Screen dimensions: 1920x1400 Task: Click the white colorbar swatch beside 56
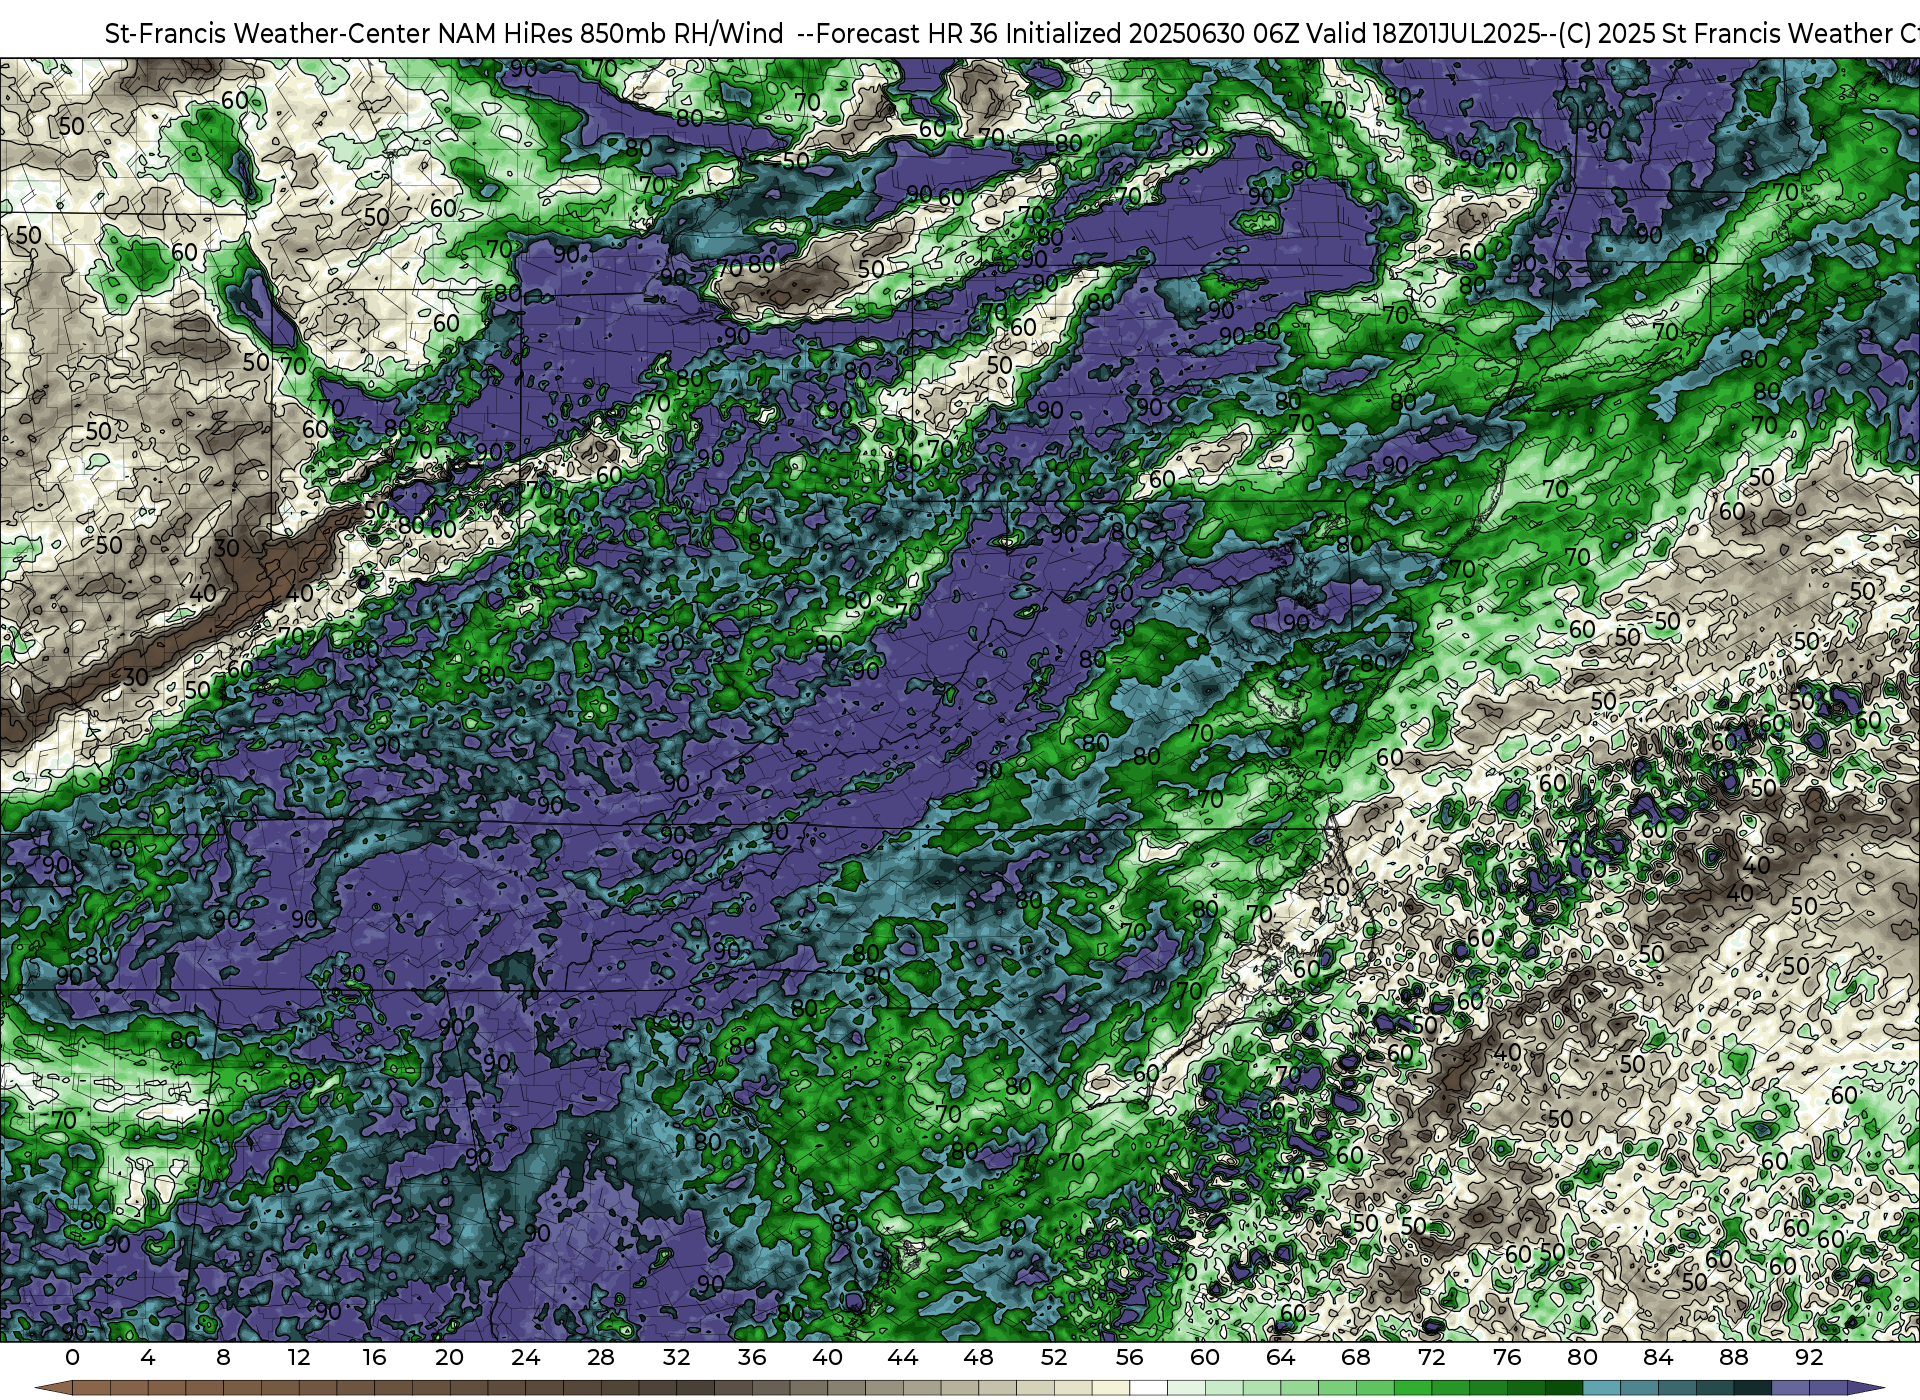[x=1148, y=1388]
